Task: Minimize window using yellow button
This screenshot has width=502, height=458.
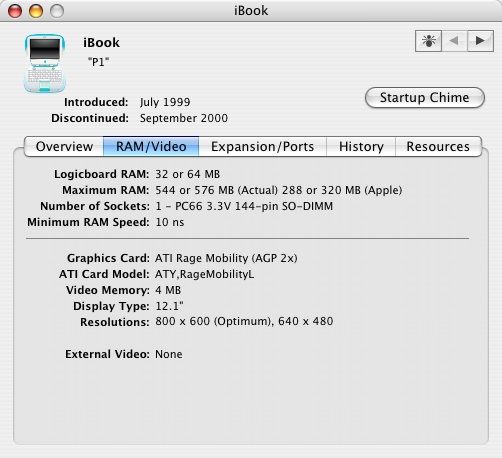Action: pos(36,11)
